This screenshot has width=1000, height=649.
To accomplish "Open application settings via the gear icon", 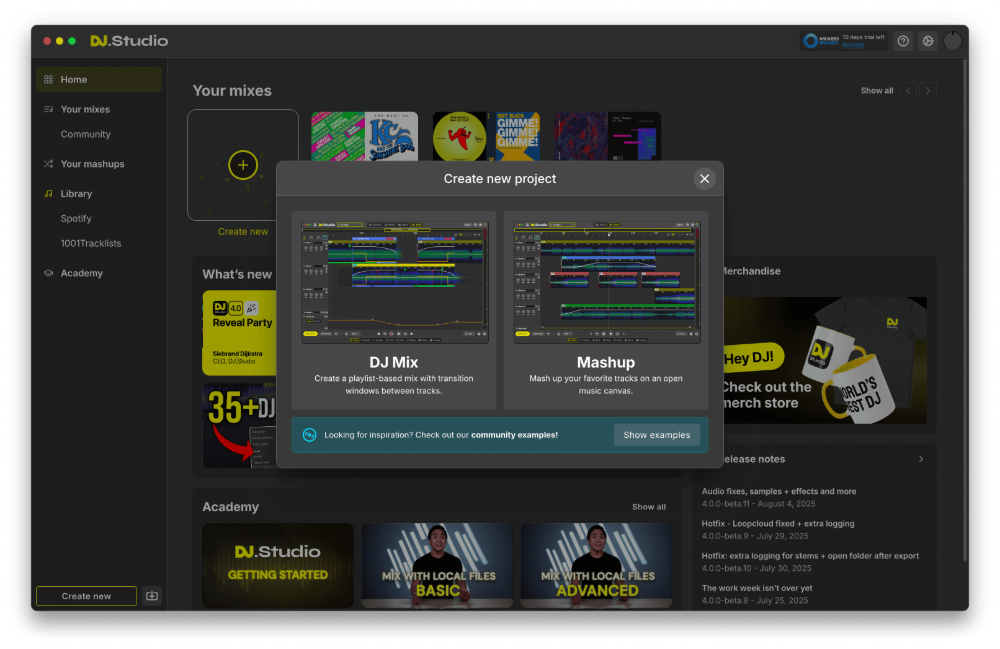I will [928, 41].
